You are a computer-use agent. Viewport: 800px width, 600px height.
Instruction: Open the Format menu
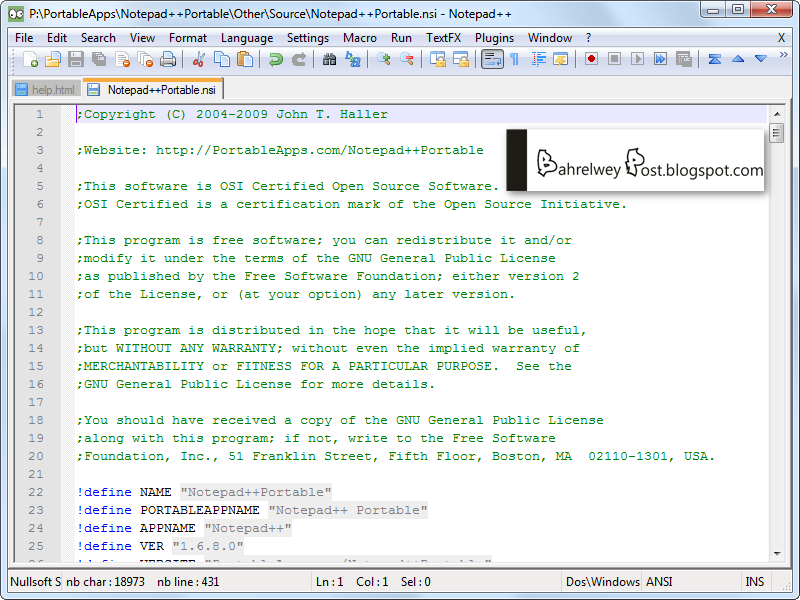click(188, 38)
